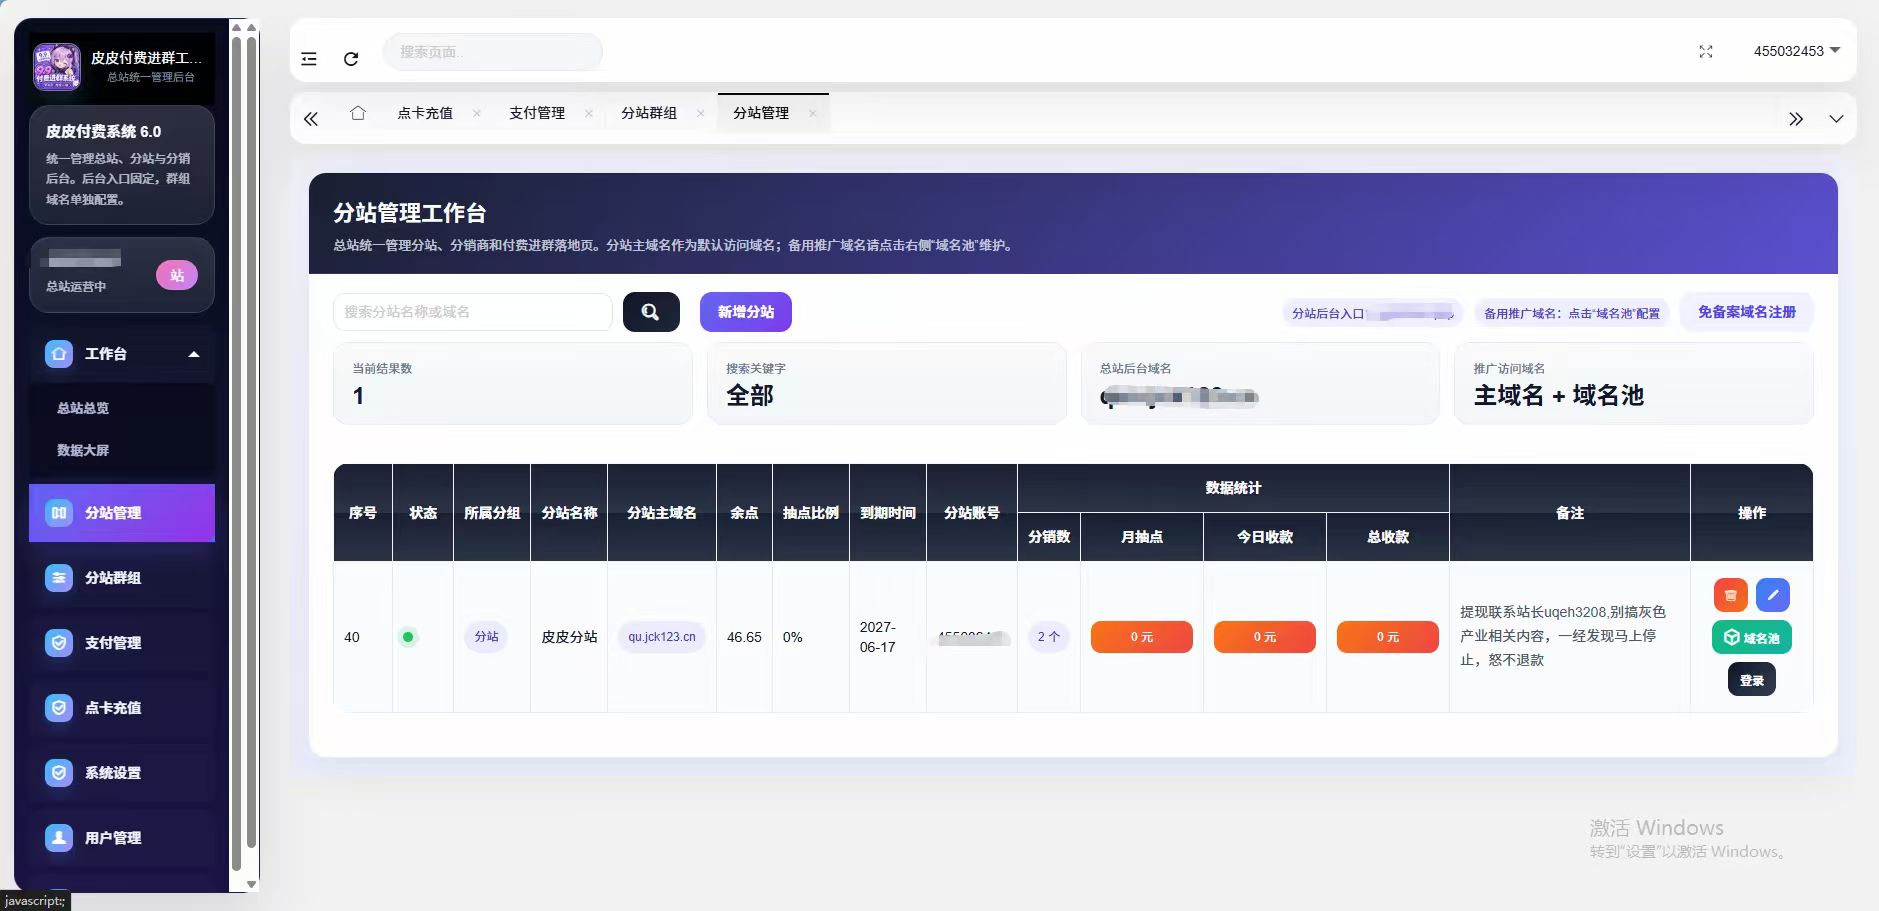Click the 用户管理 person icon
1879x911 pixels.
(x=59, y=838)
